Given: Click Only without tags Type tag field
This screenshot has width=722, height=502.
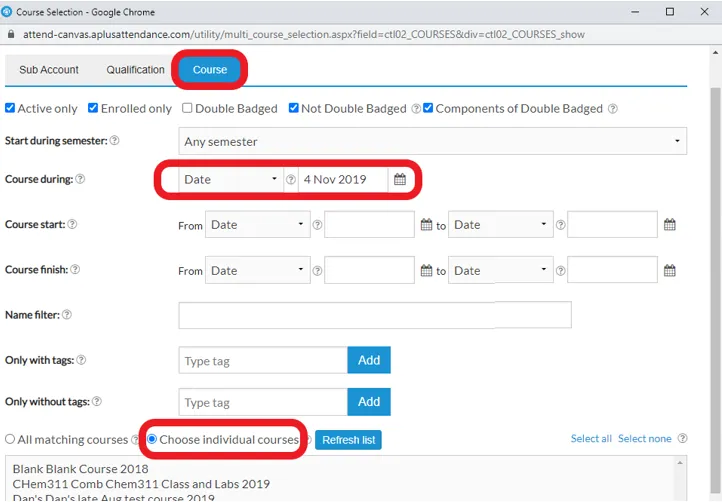Looking at the screenshot, I should pos(263,402).
